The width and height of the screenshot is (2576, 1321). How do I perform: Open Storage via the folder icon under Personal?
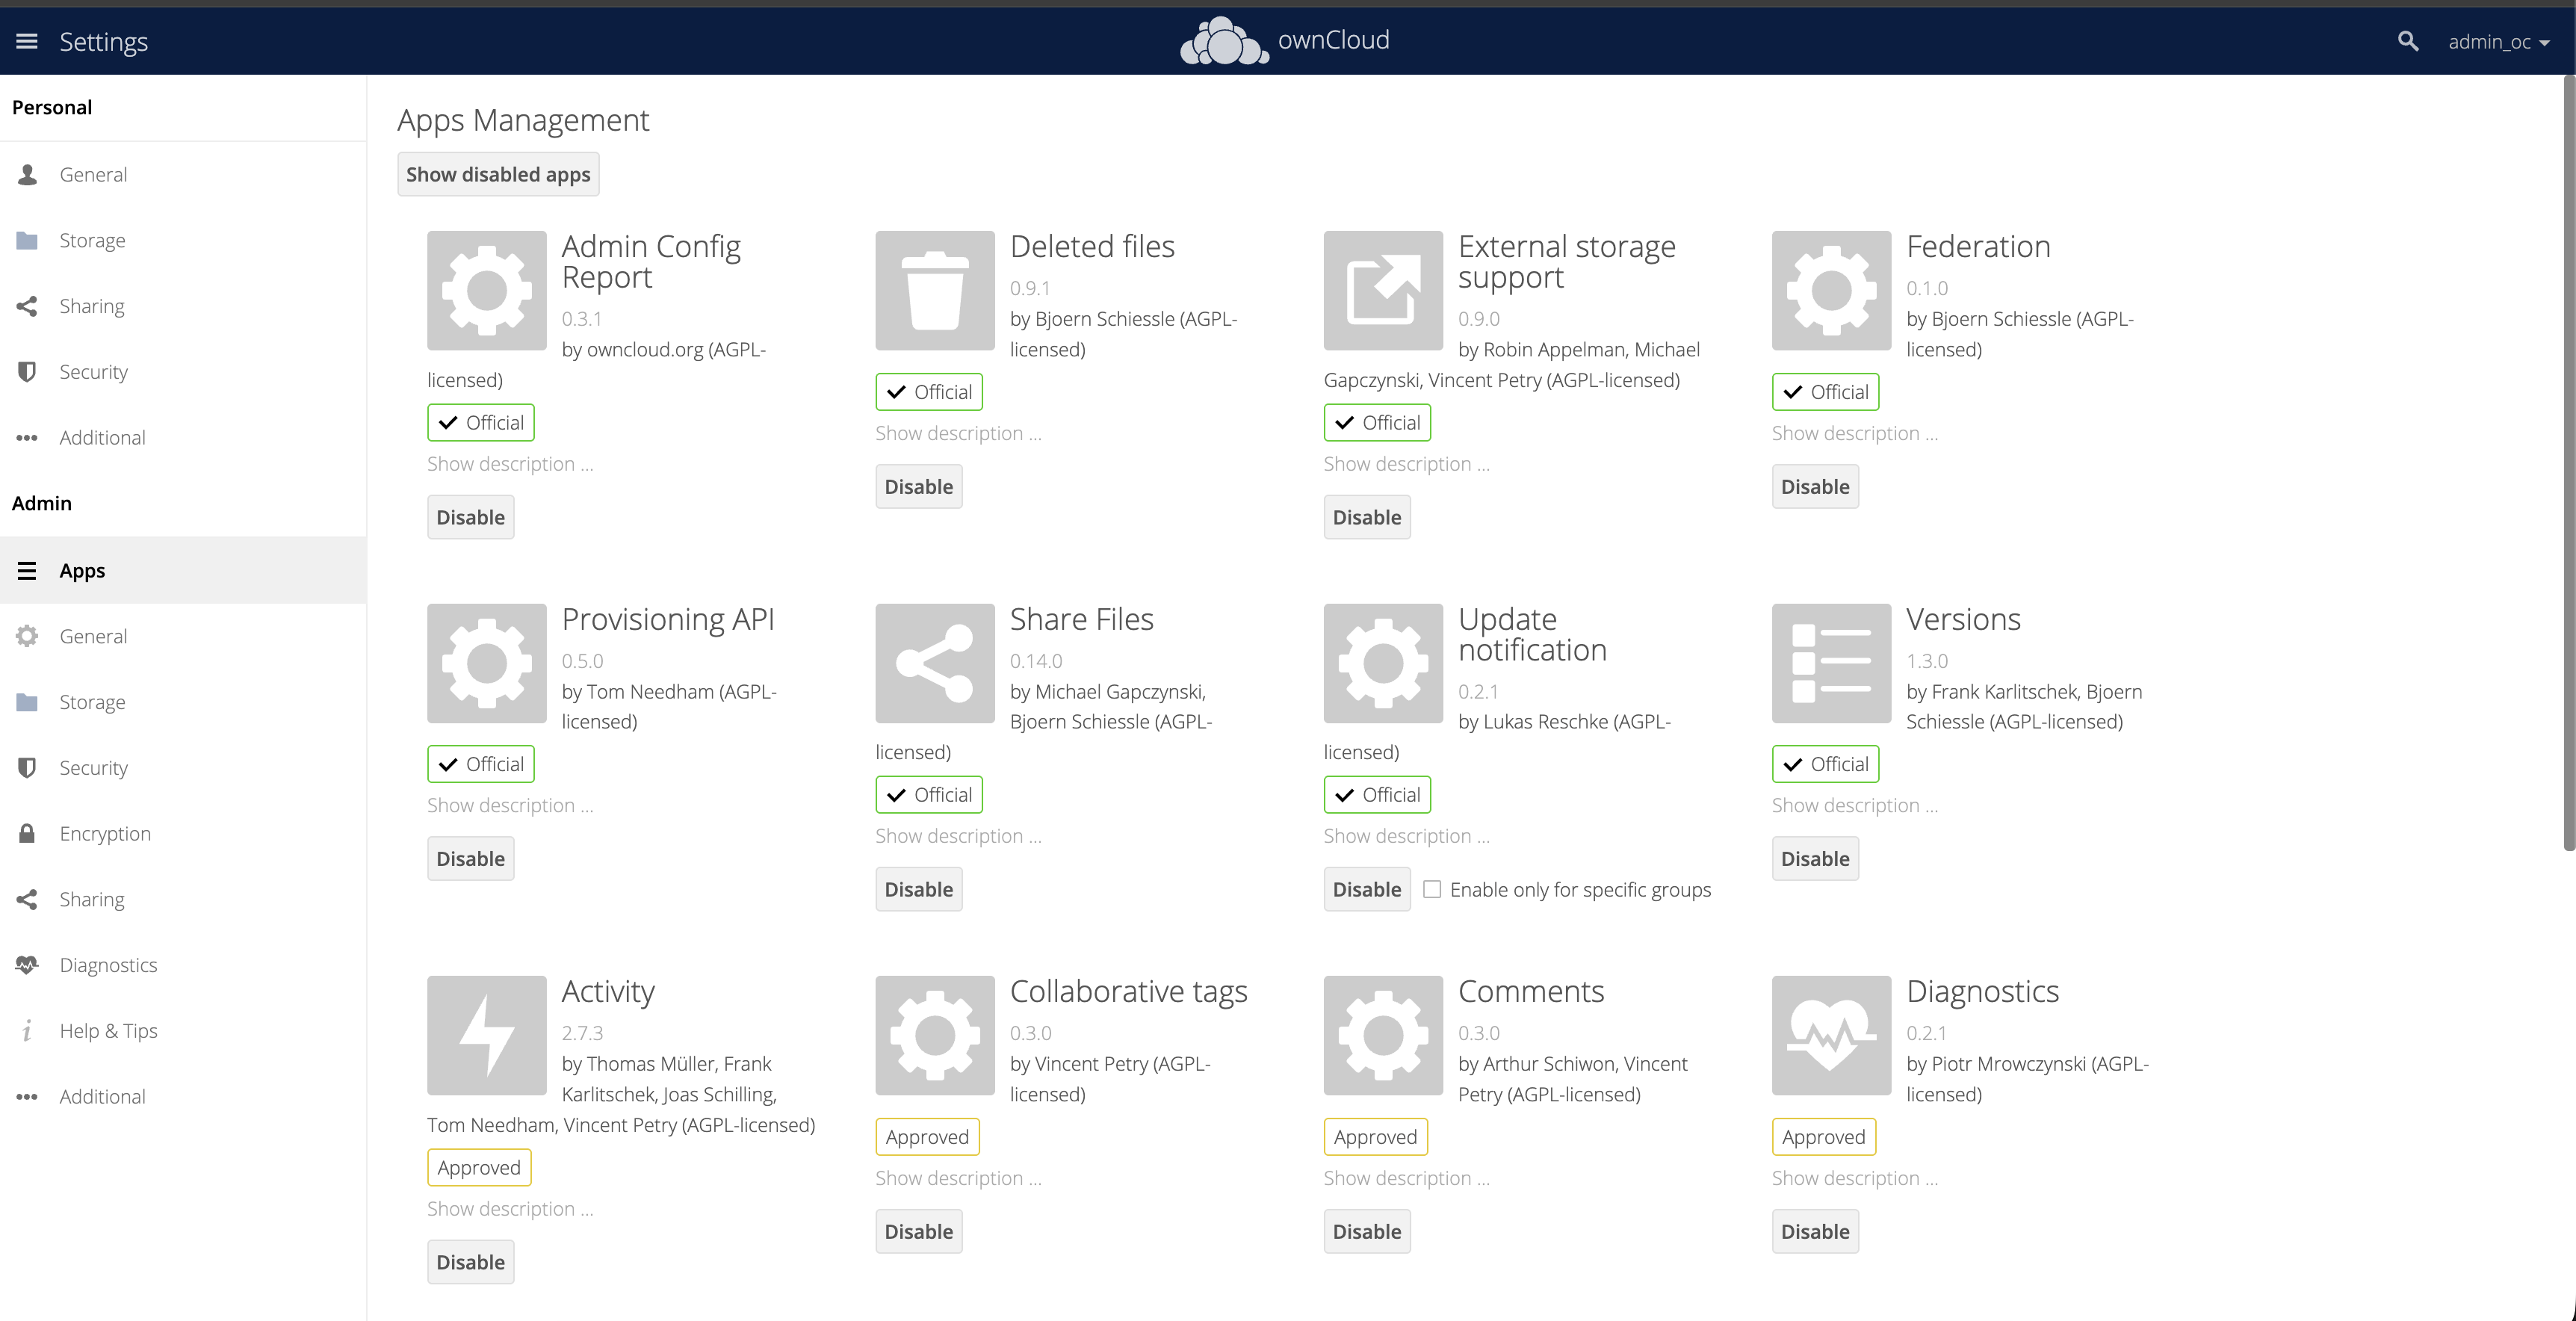point(26,240)
